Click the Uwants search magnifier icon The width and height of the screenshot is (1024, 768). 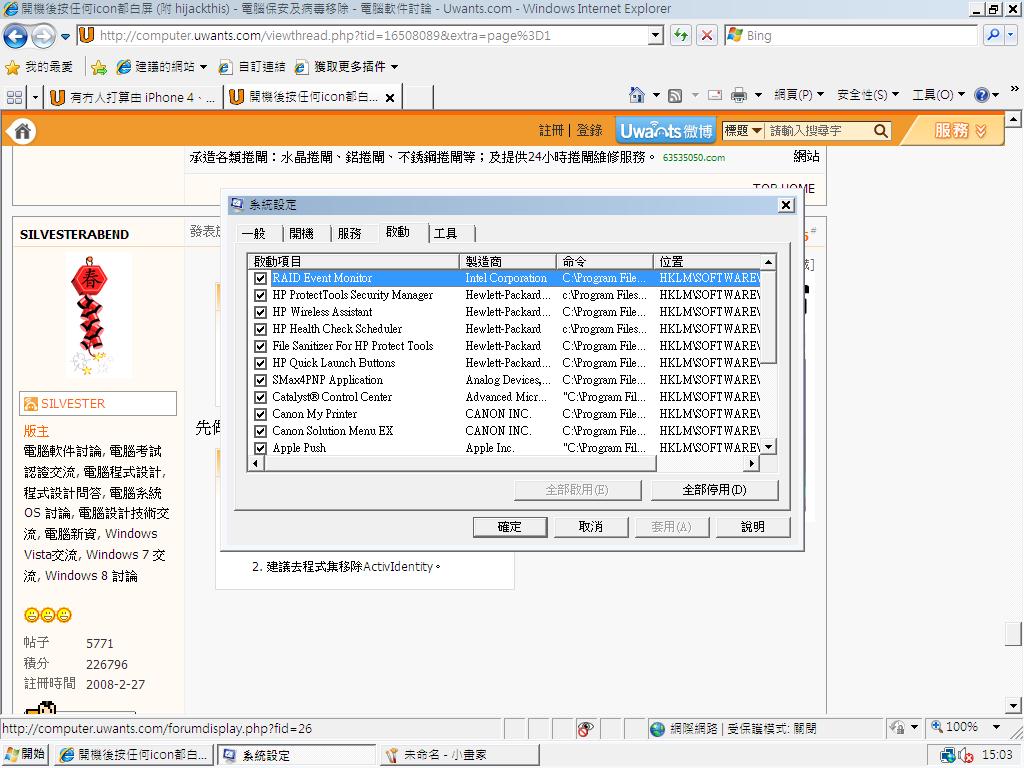pyautogui.click(x=881, y=131)
